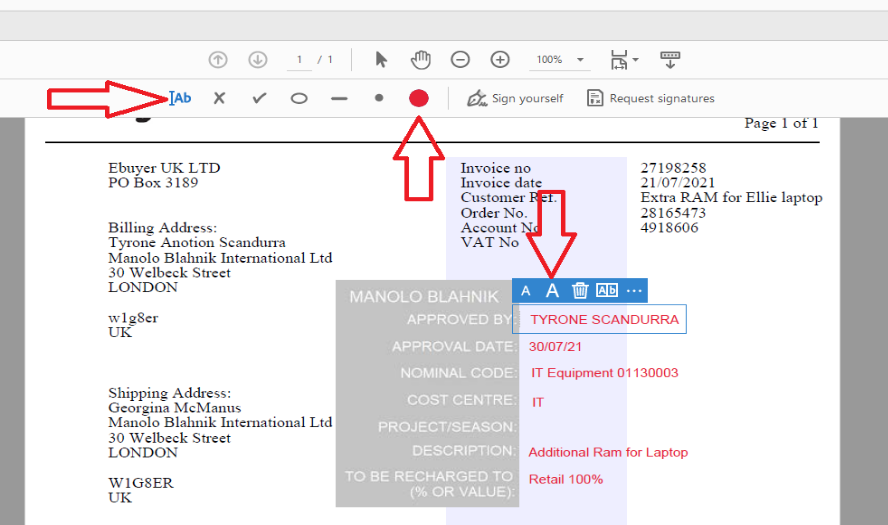The image size is (888, 525).
Task: Click Extra RAM for Ellie laptop text
Action: [x=731, y=198]
